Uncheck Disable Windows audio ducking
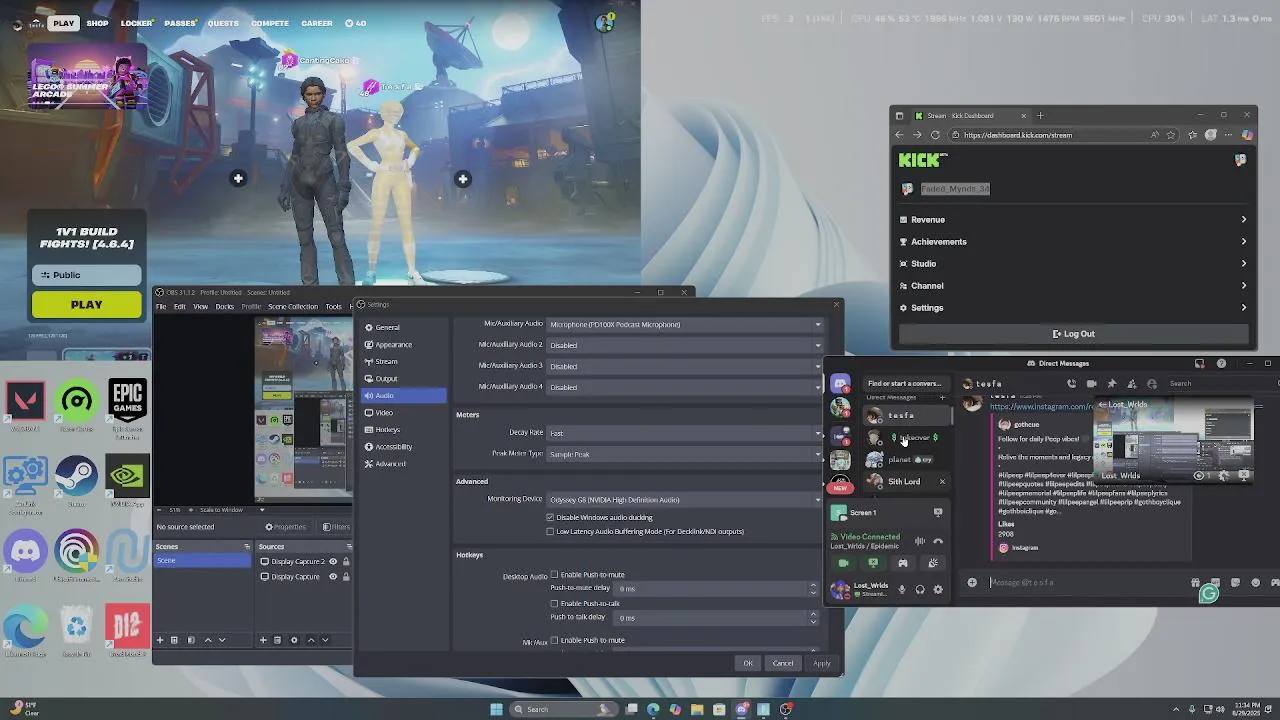The width and height of the screenshot is (1280, 720). click(x=550, y=517)
